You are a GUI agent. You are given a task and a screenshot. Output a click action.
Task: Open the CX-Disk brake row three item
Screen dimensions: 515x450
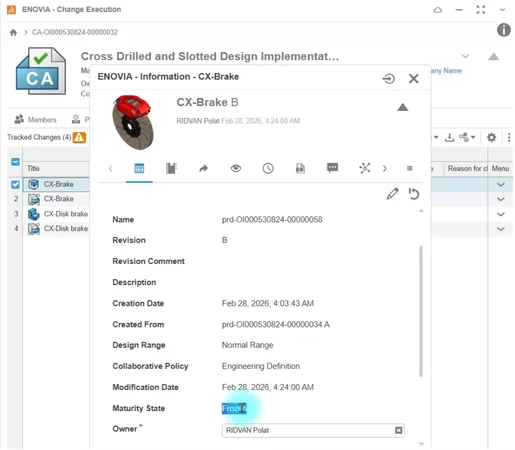coord(66,214)
